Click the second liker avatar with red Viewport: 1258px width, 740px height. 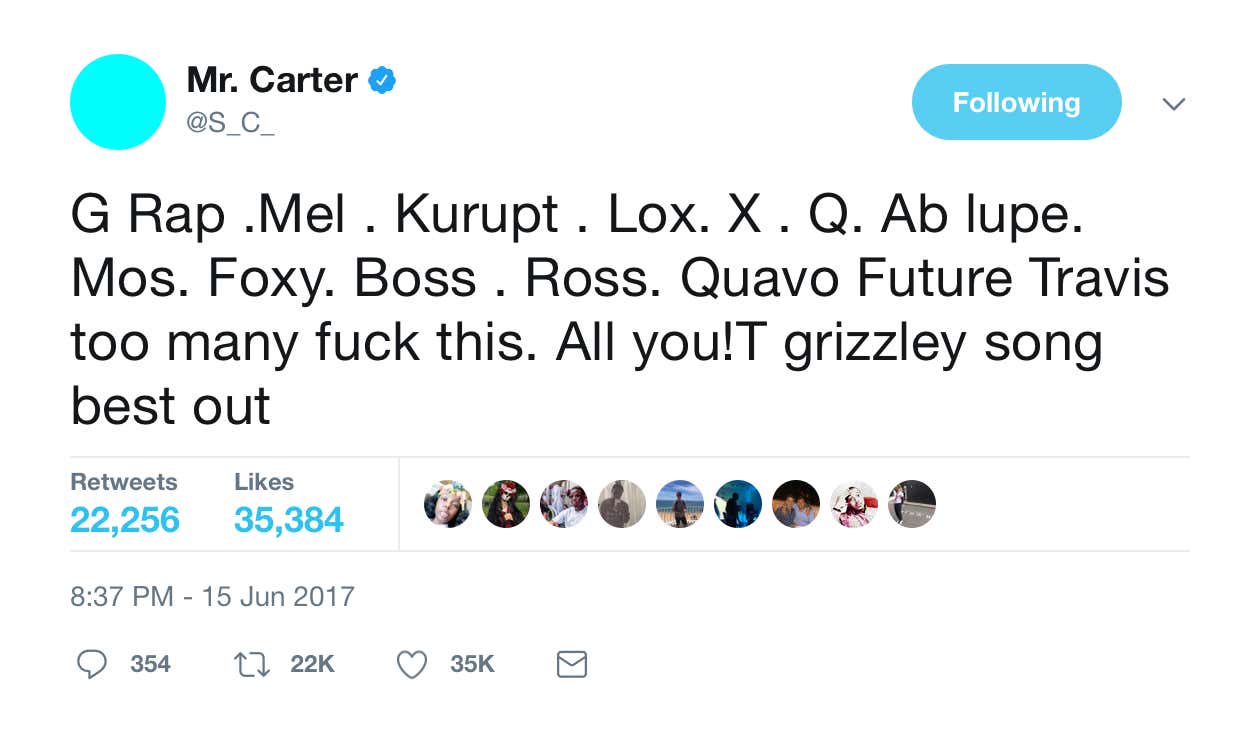[506, 504]
